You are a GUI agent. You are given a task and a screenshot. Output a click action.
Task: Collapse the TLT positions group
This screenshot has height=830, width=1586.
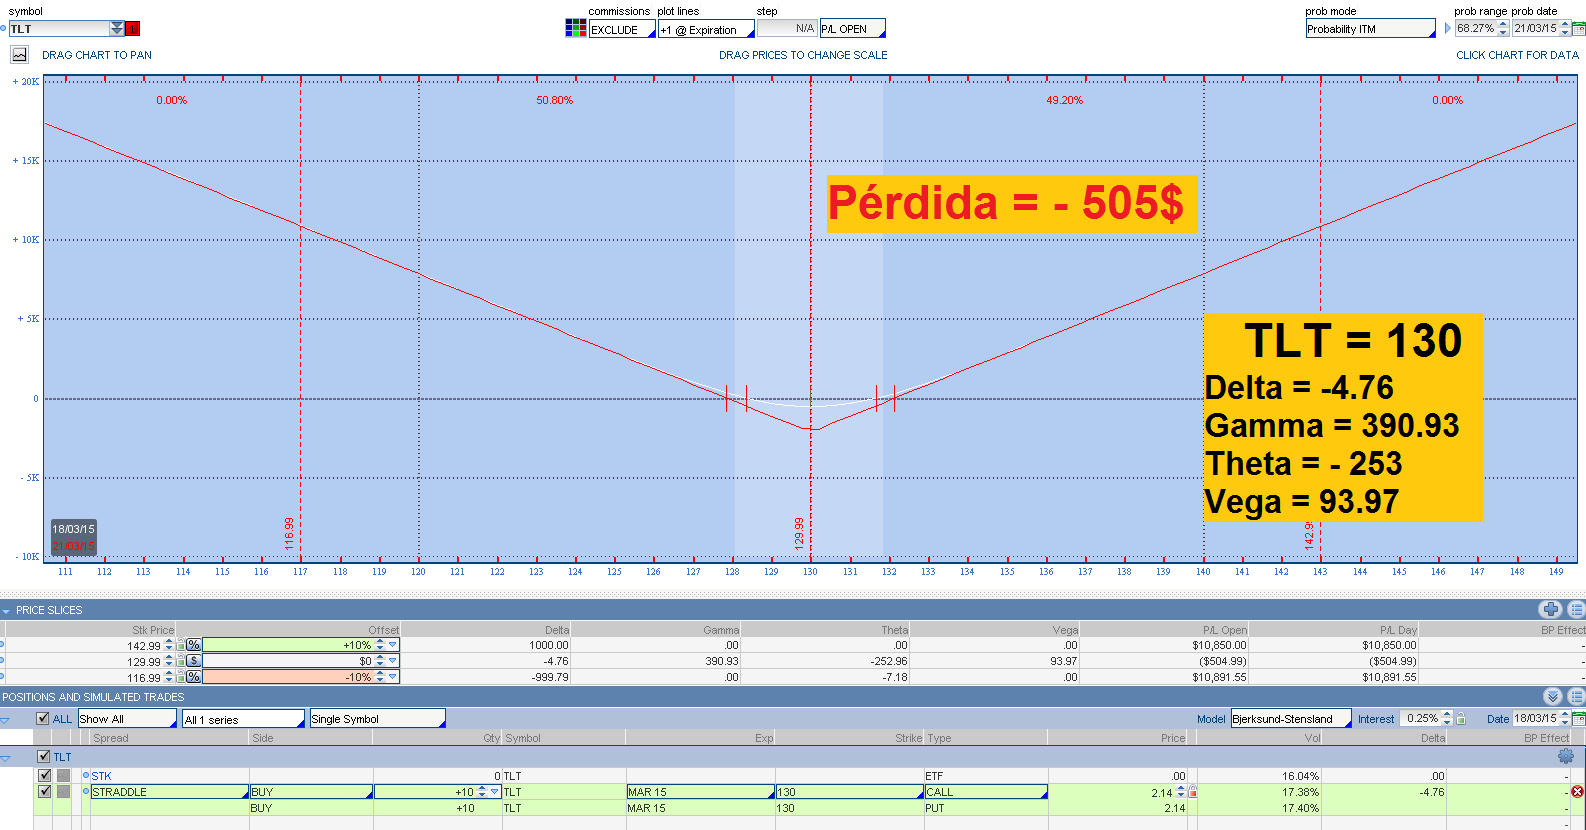(6, 757)
